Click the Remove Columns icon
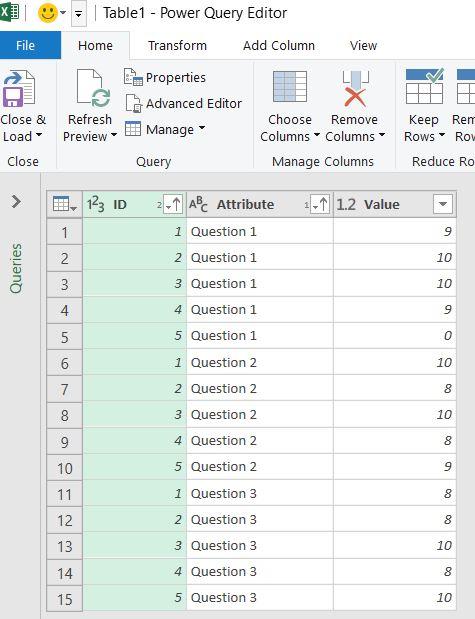Viewport: 475px width, 619px height. click(355, 89)
